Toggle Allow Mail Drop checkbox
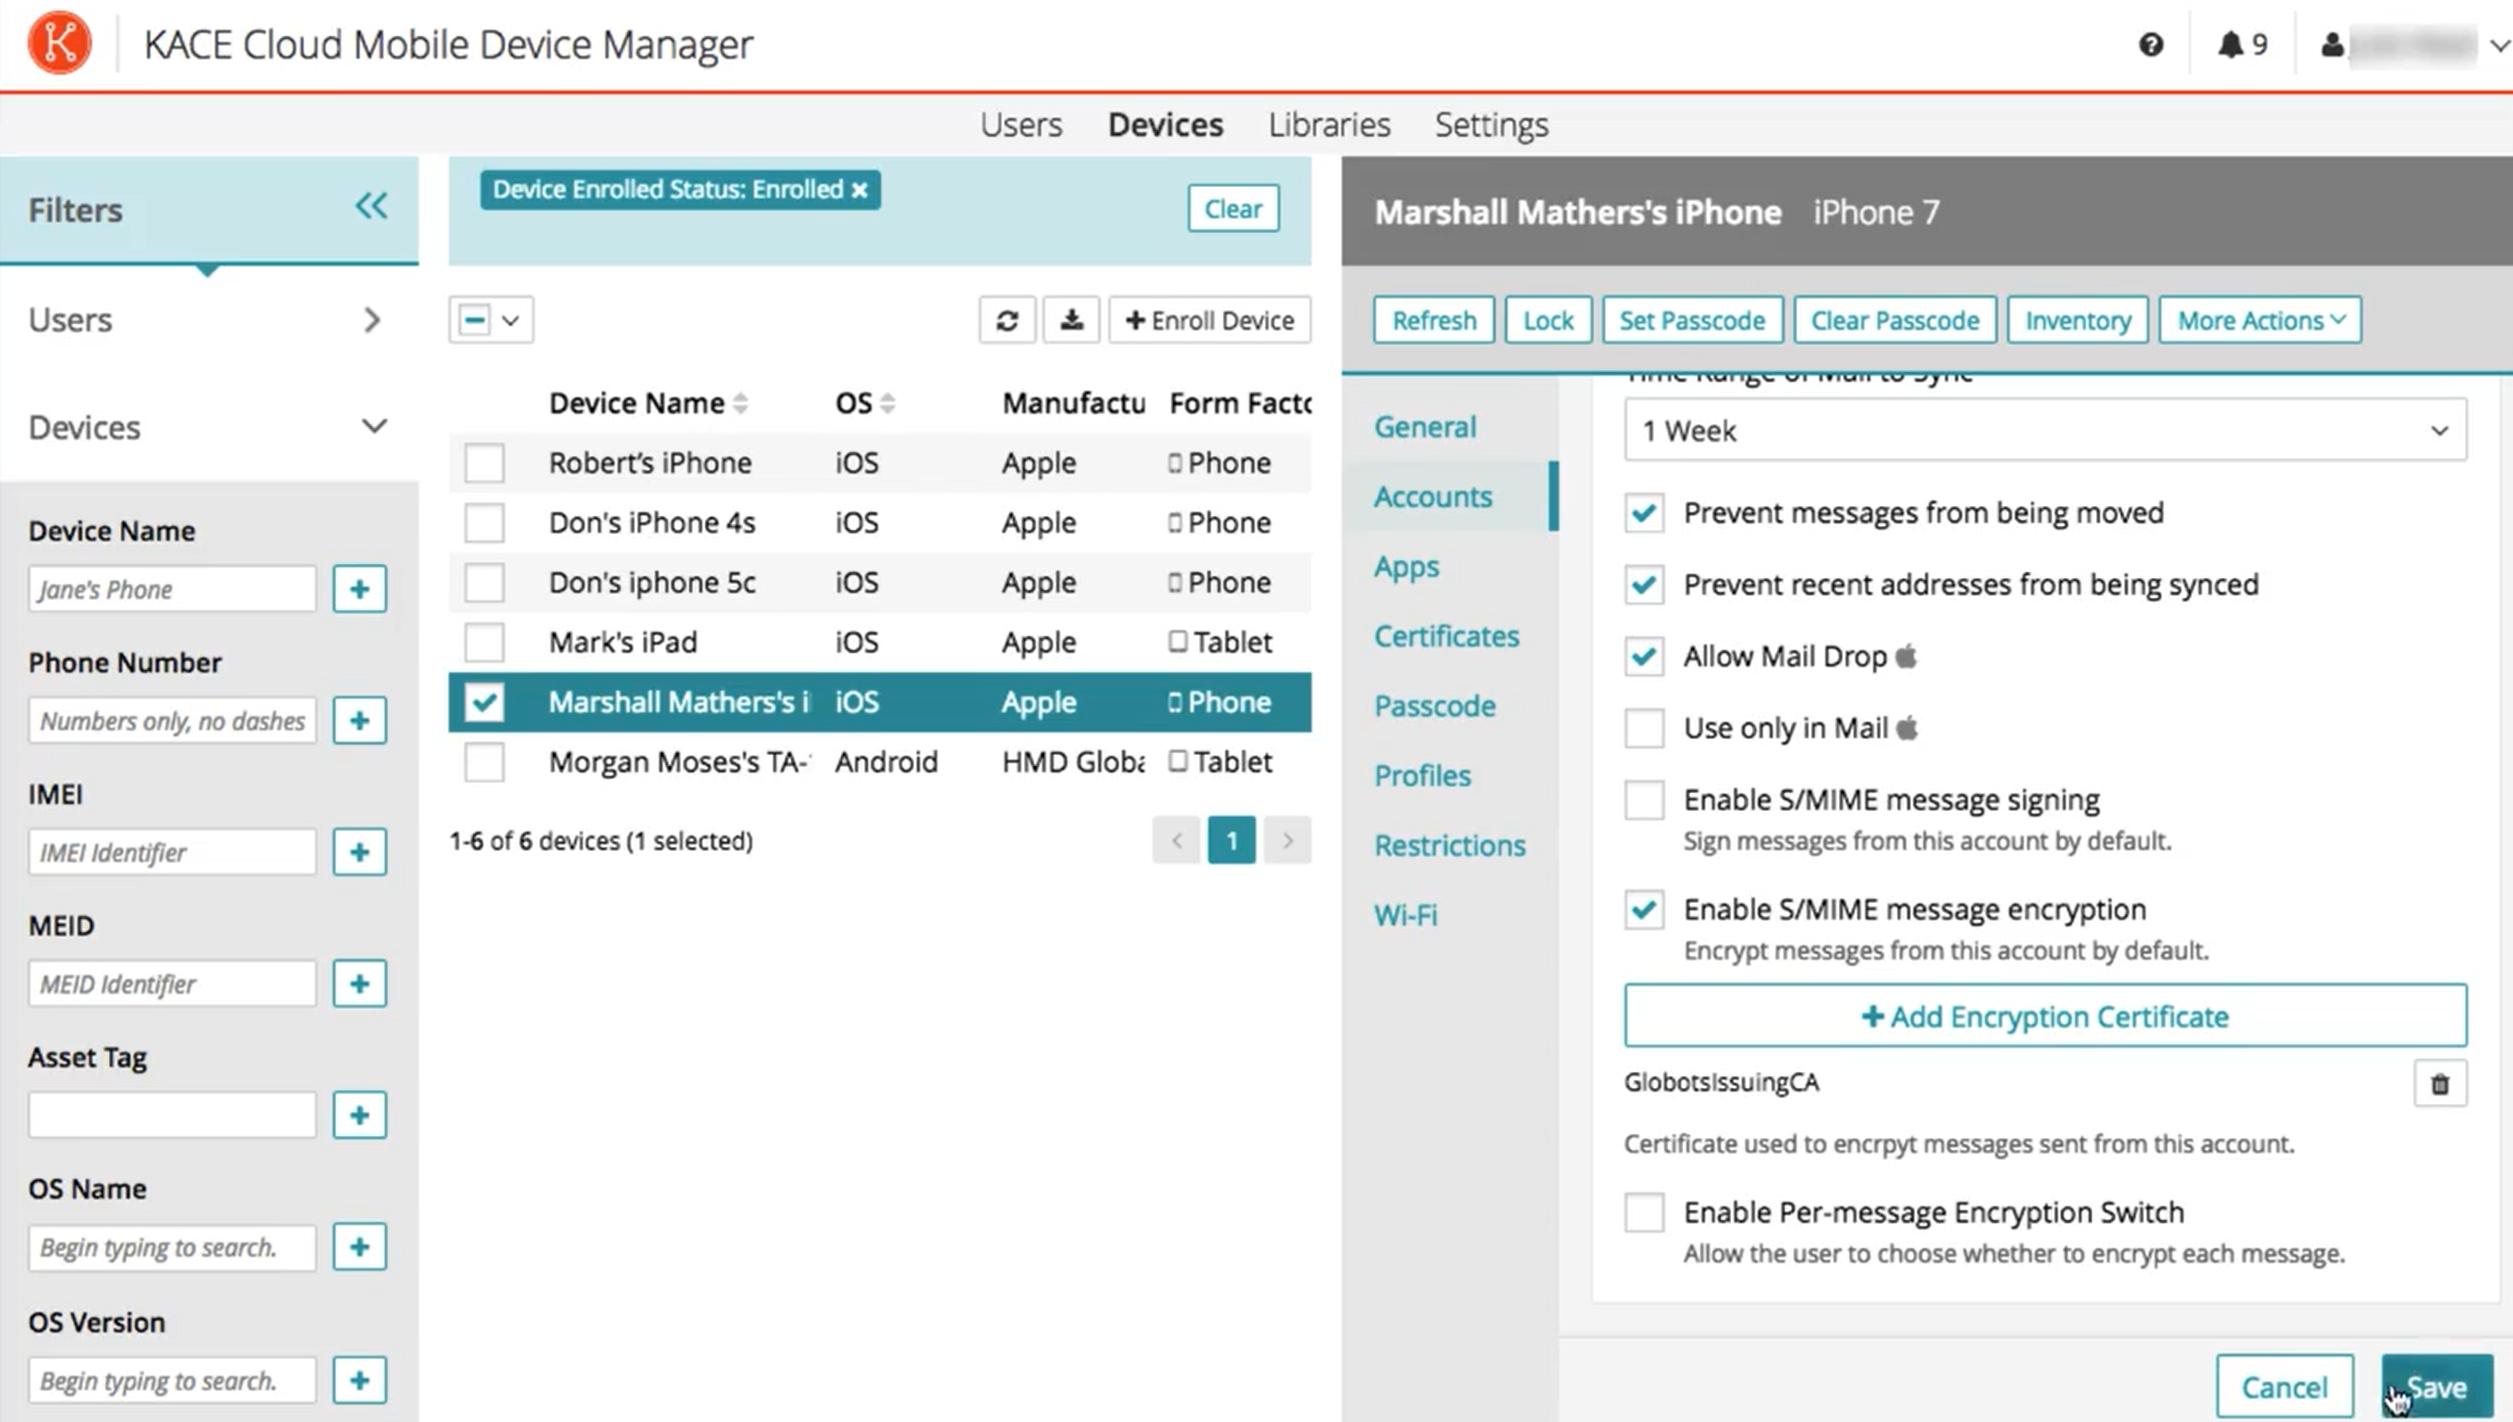 click(x=1644, y=657)
